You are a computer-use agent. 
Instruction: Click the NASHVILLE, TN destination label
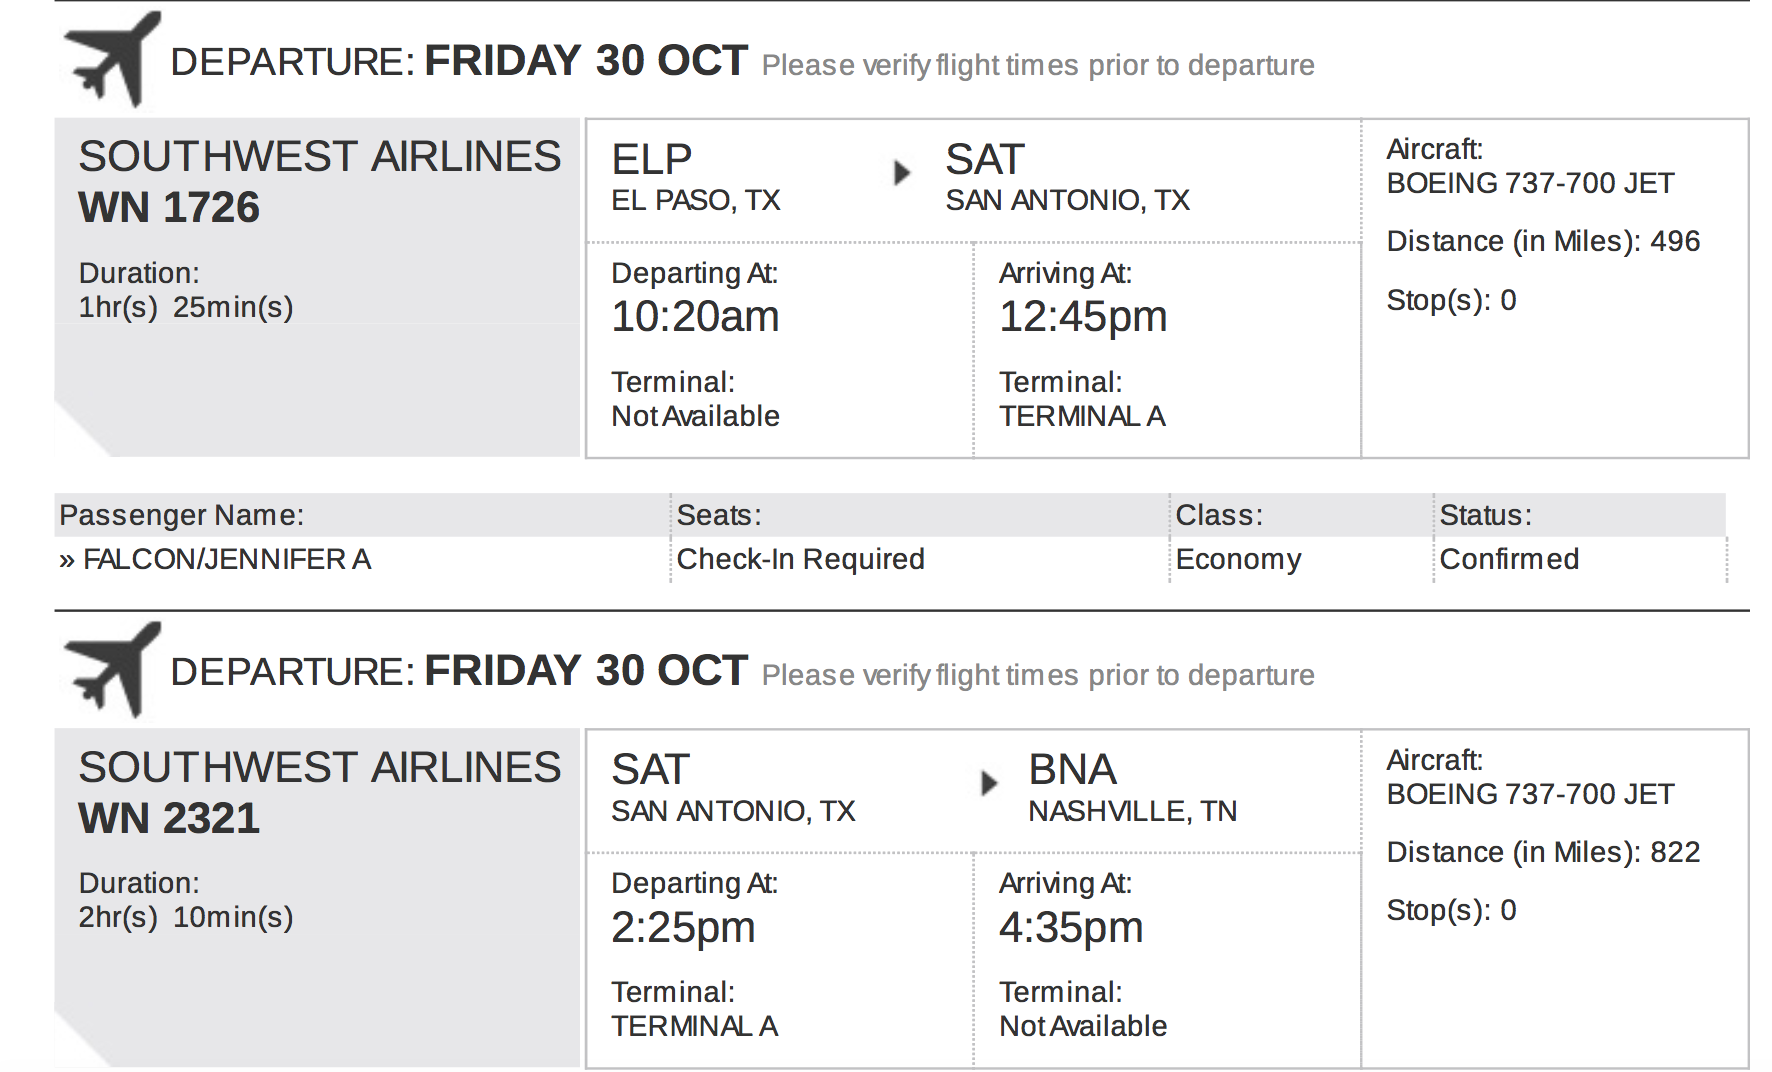[1132, 811]
